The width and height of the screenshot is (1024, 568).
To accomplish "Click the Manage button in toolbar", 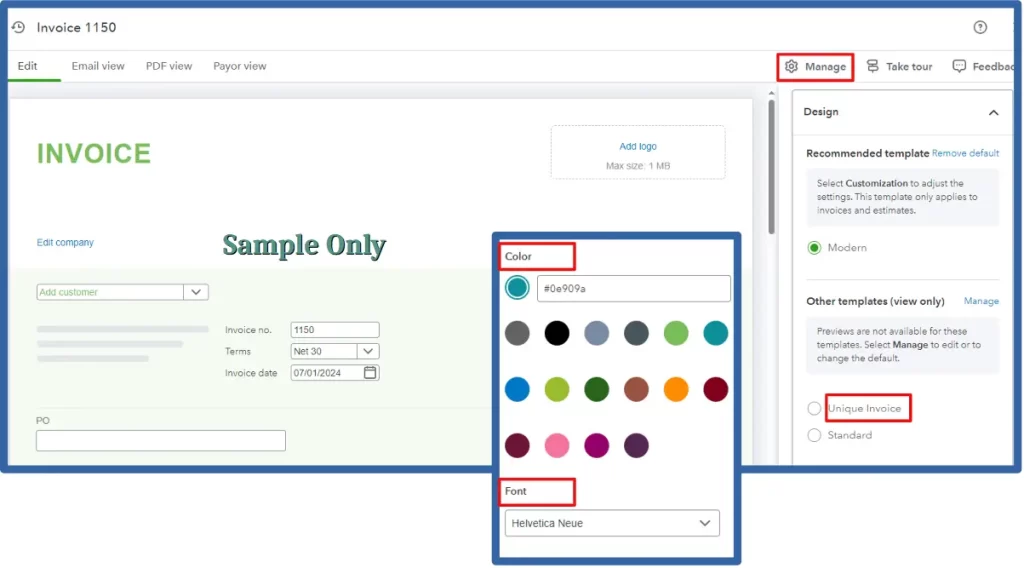I will (815, 67).
